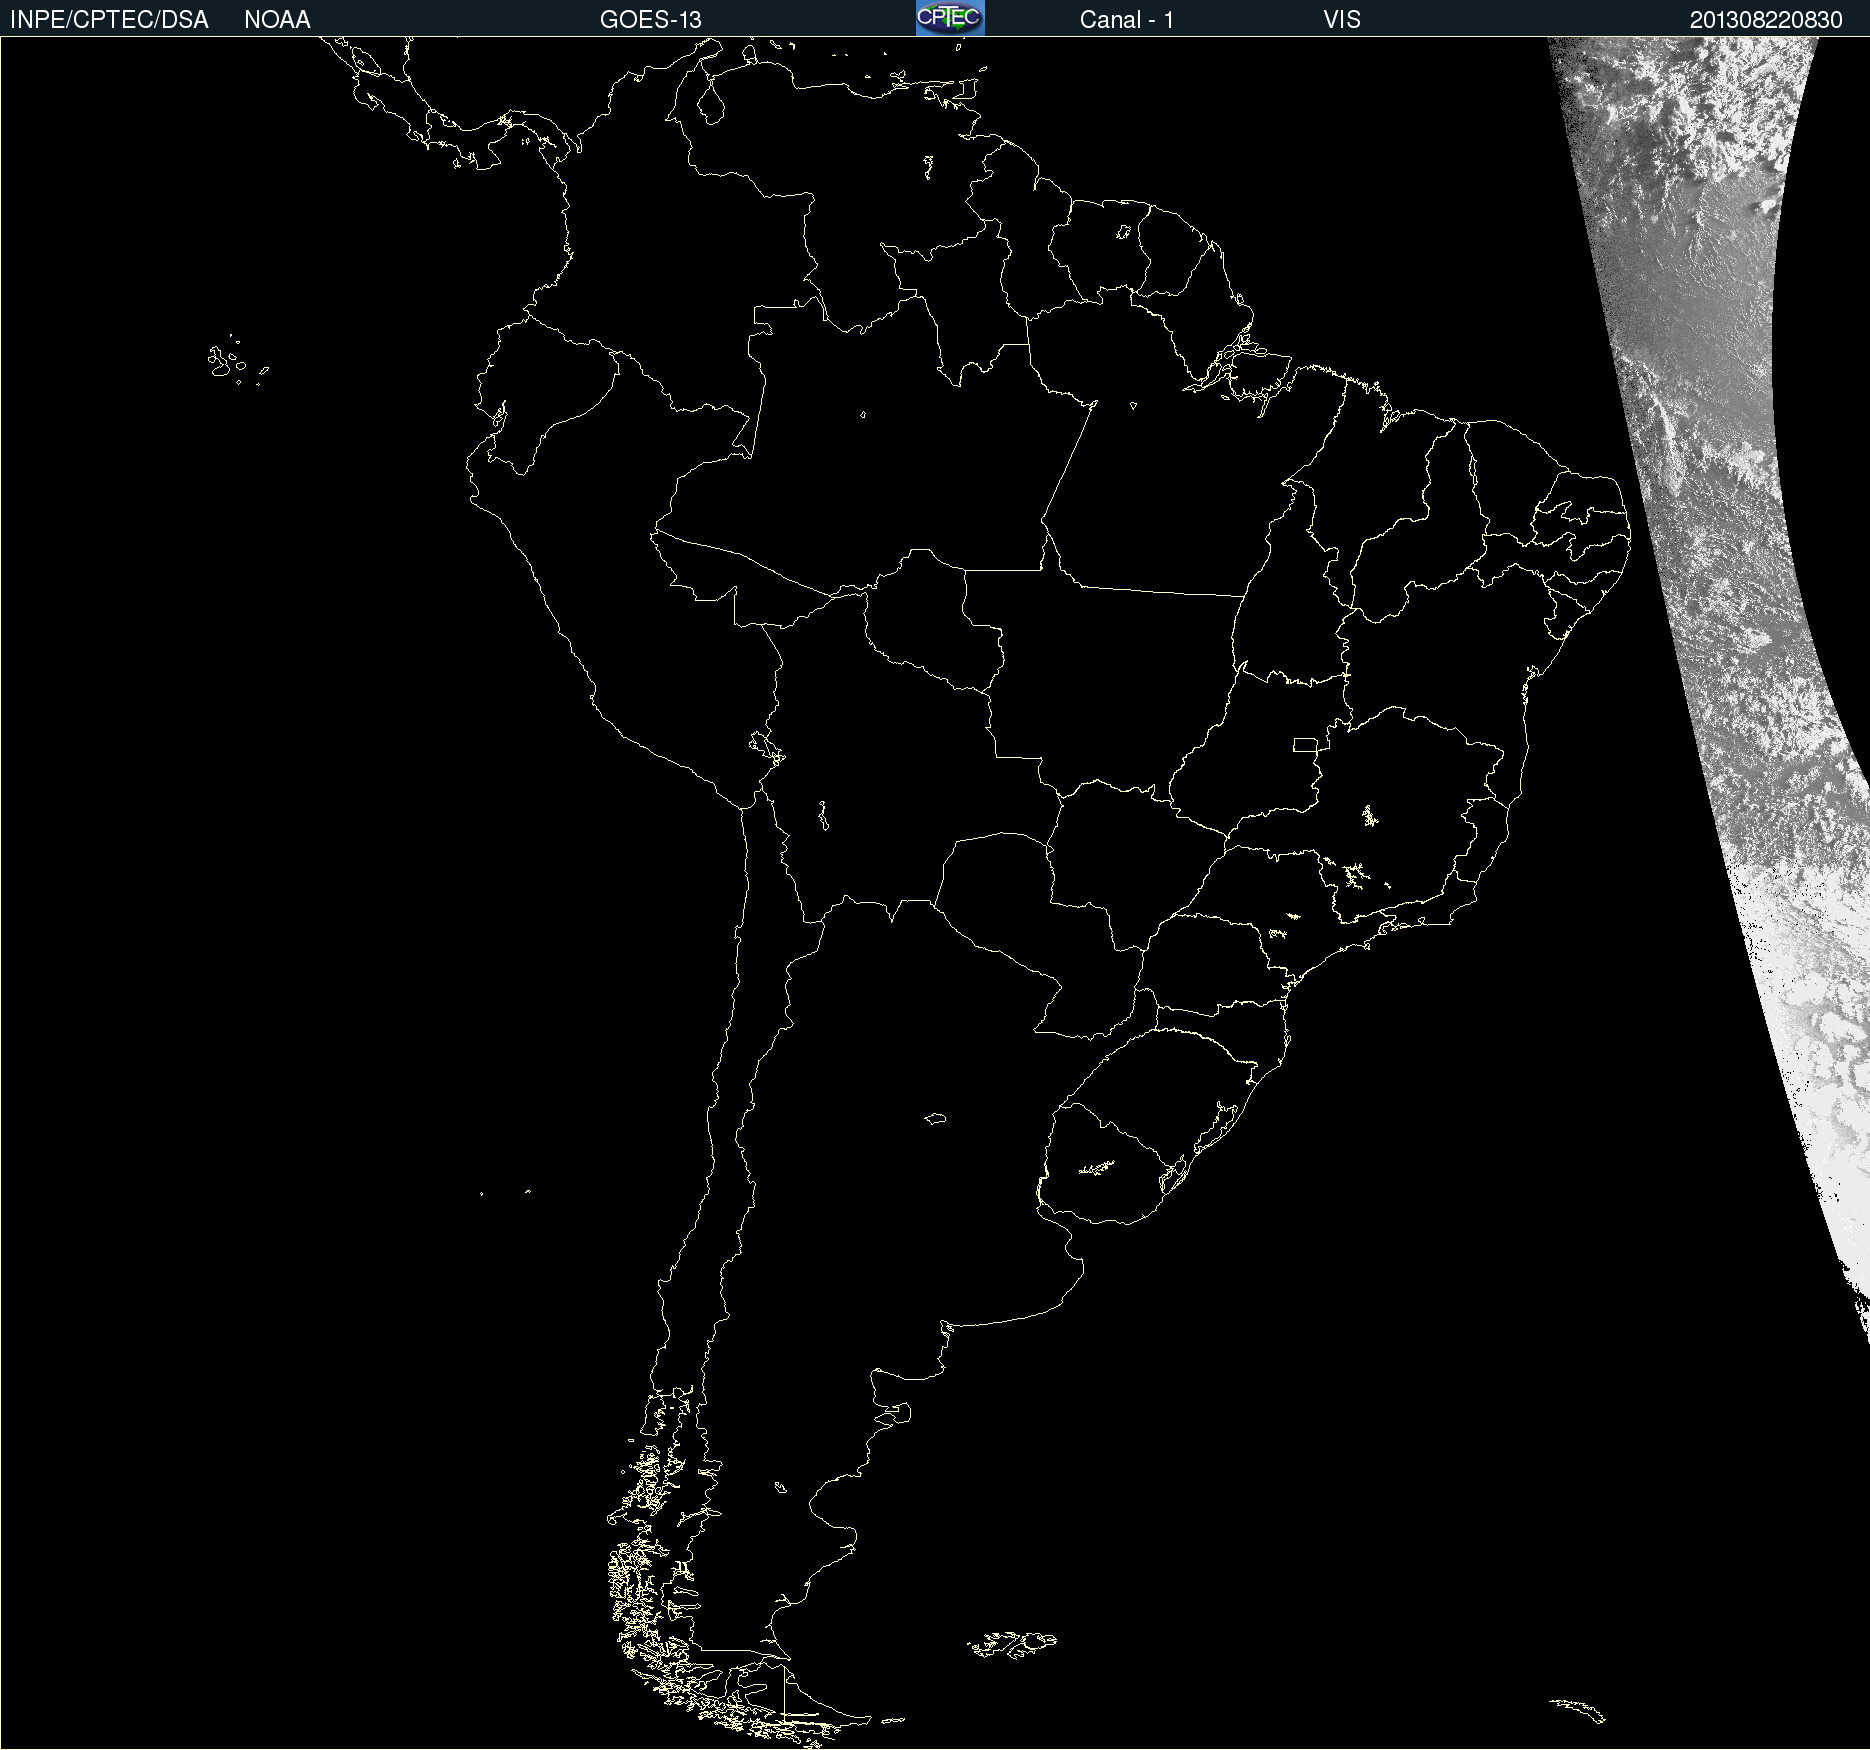The height and width of the screenshot is (1750, 1870).
Task: Click the Canal - 1 label
Action: (1126, 20)
